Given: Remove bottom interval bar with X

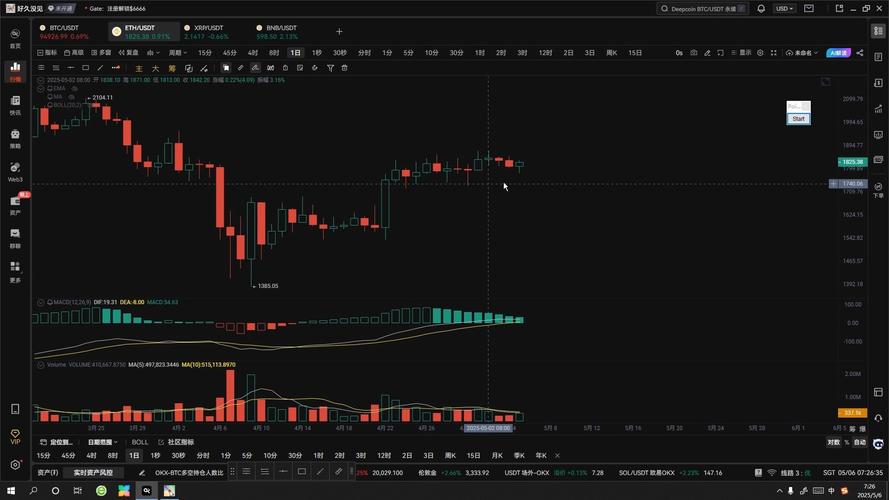Looking at the screenshot, I should point(557,455).
